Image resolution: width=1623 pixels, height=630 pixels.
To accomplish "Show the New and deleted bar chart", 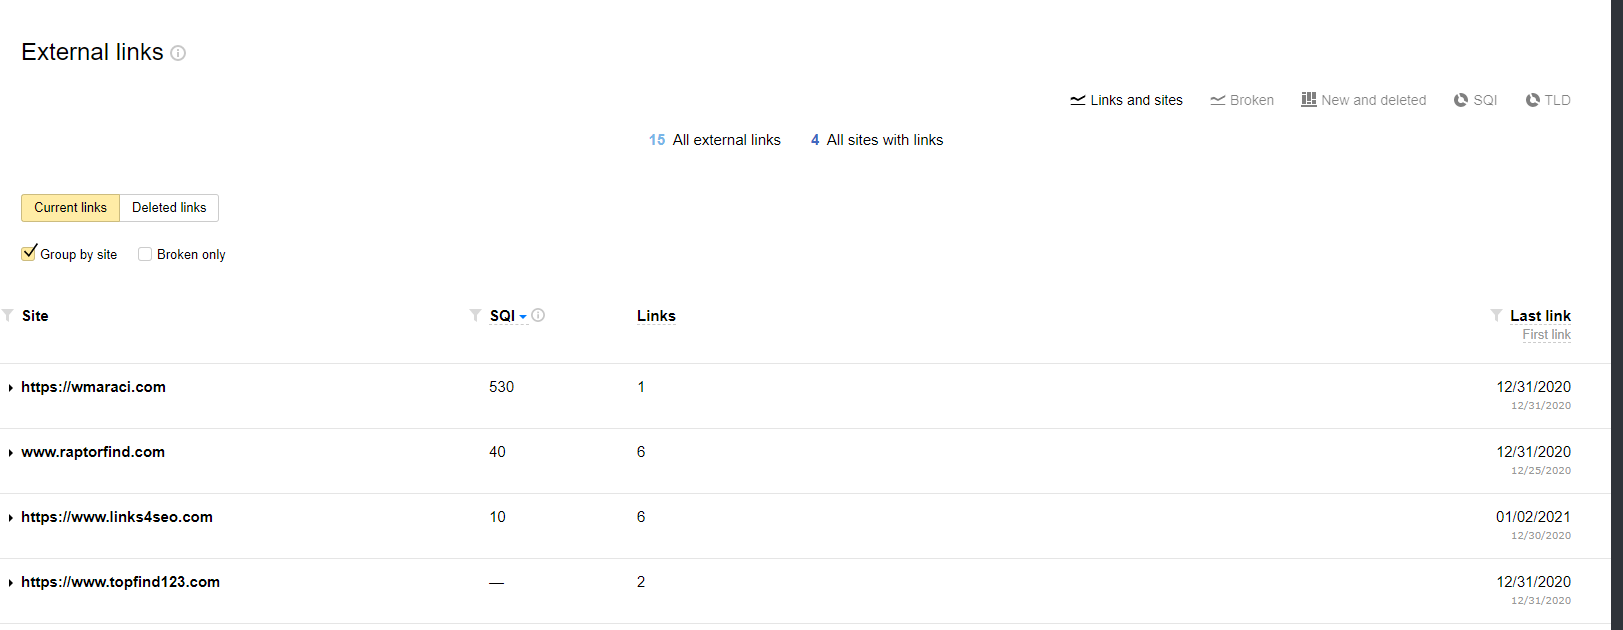I will [1364, 100].
